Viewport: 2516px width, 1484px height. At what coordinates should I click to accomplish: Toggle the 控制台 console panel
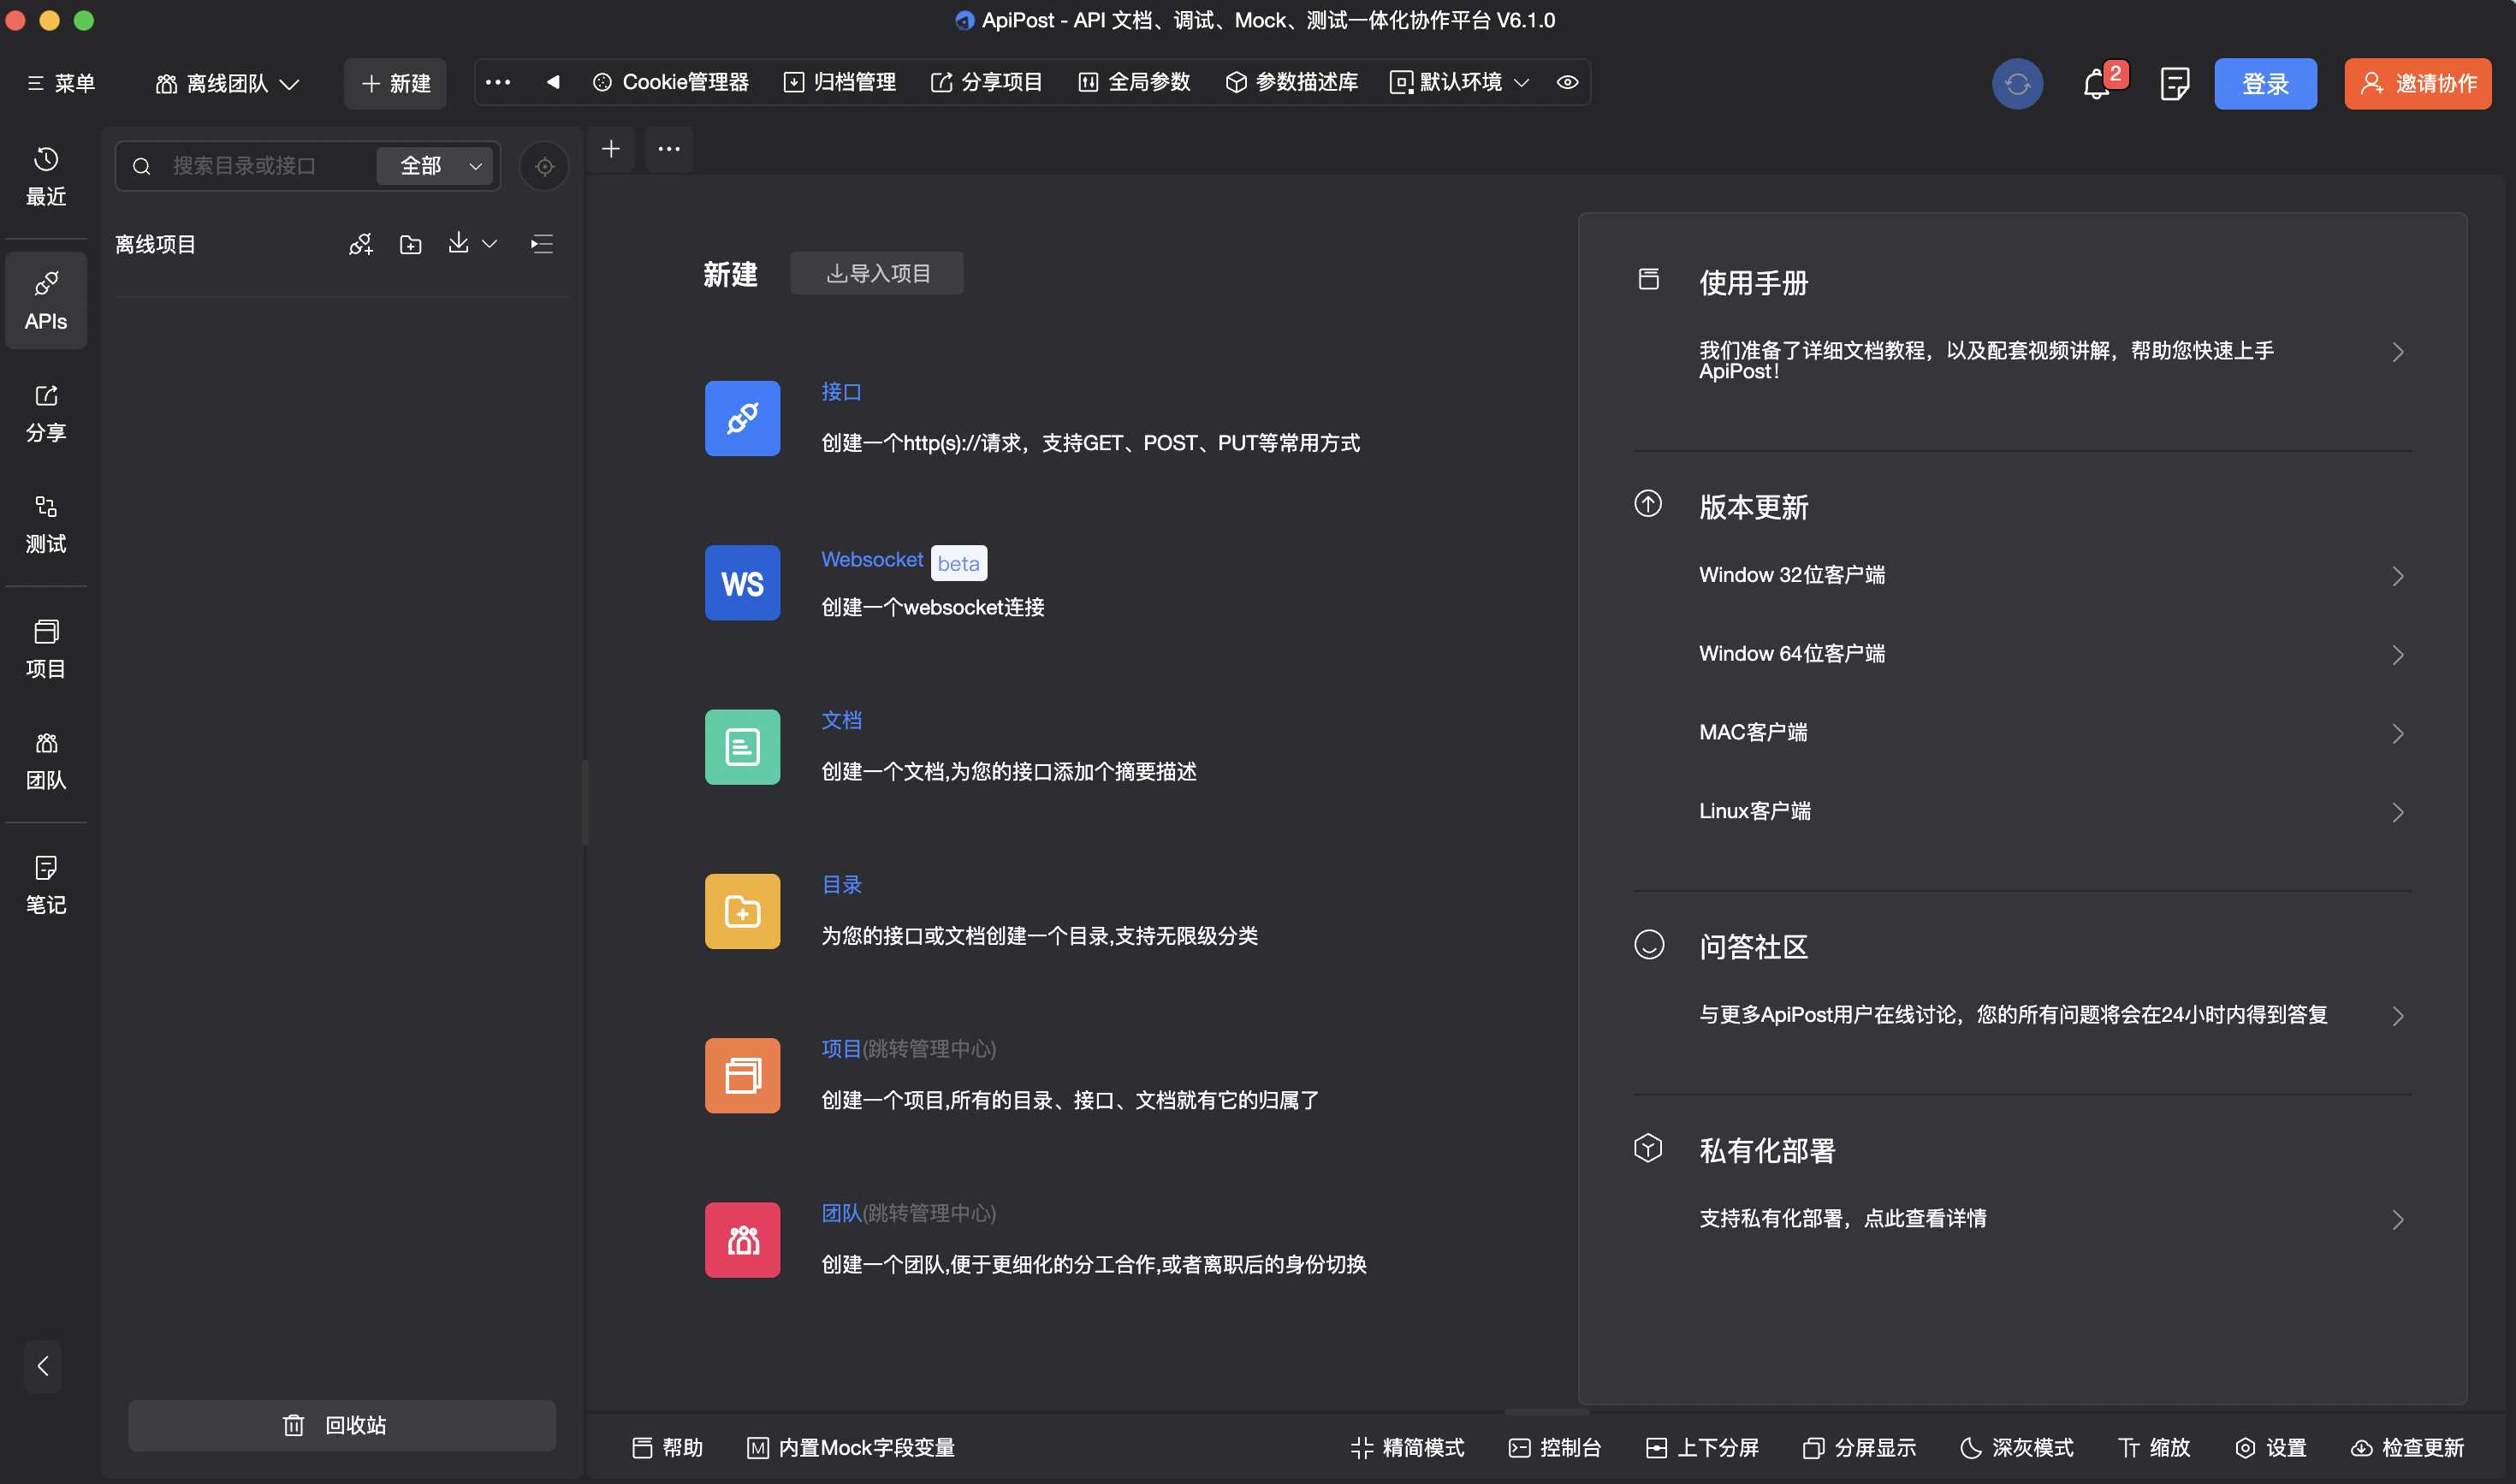tap(1554, 1447)
